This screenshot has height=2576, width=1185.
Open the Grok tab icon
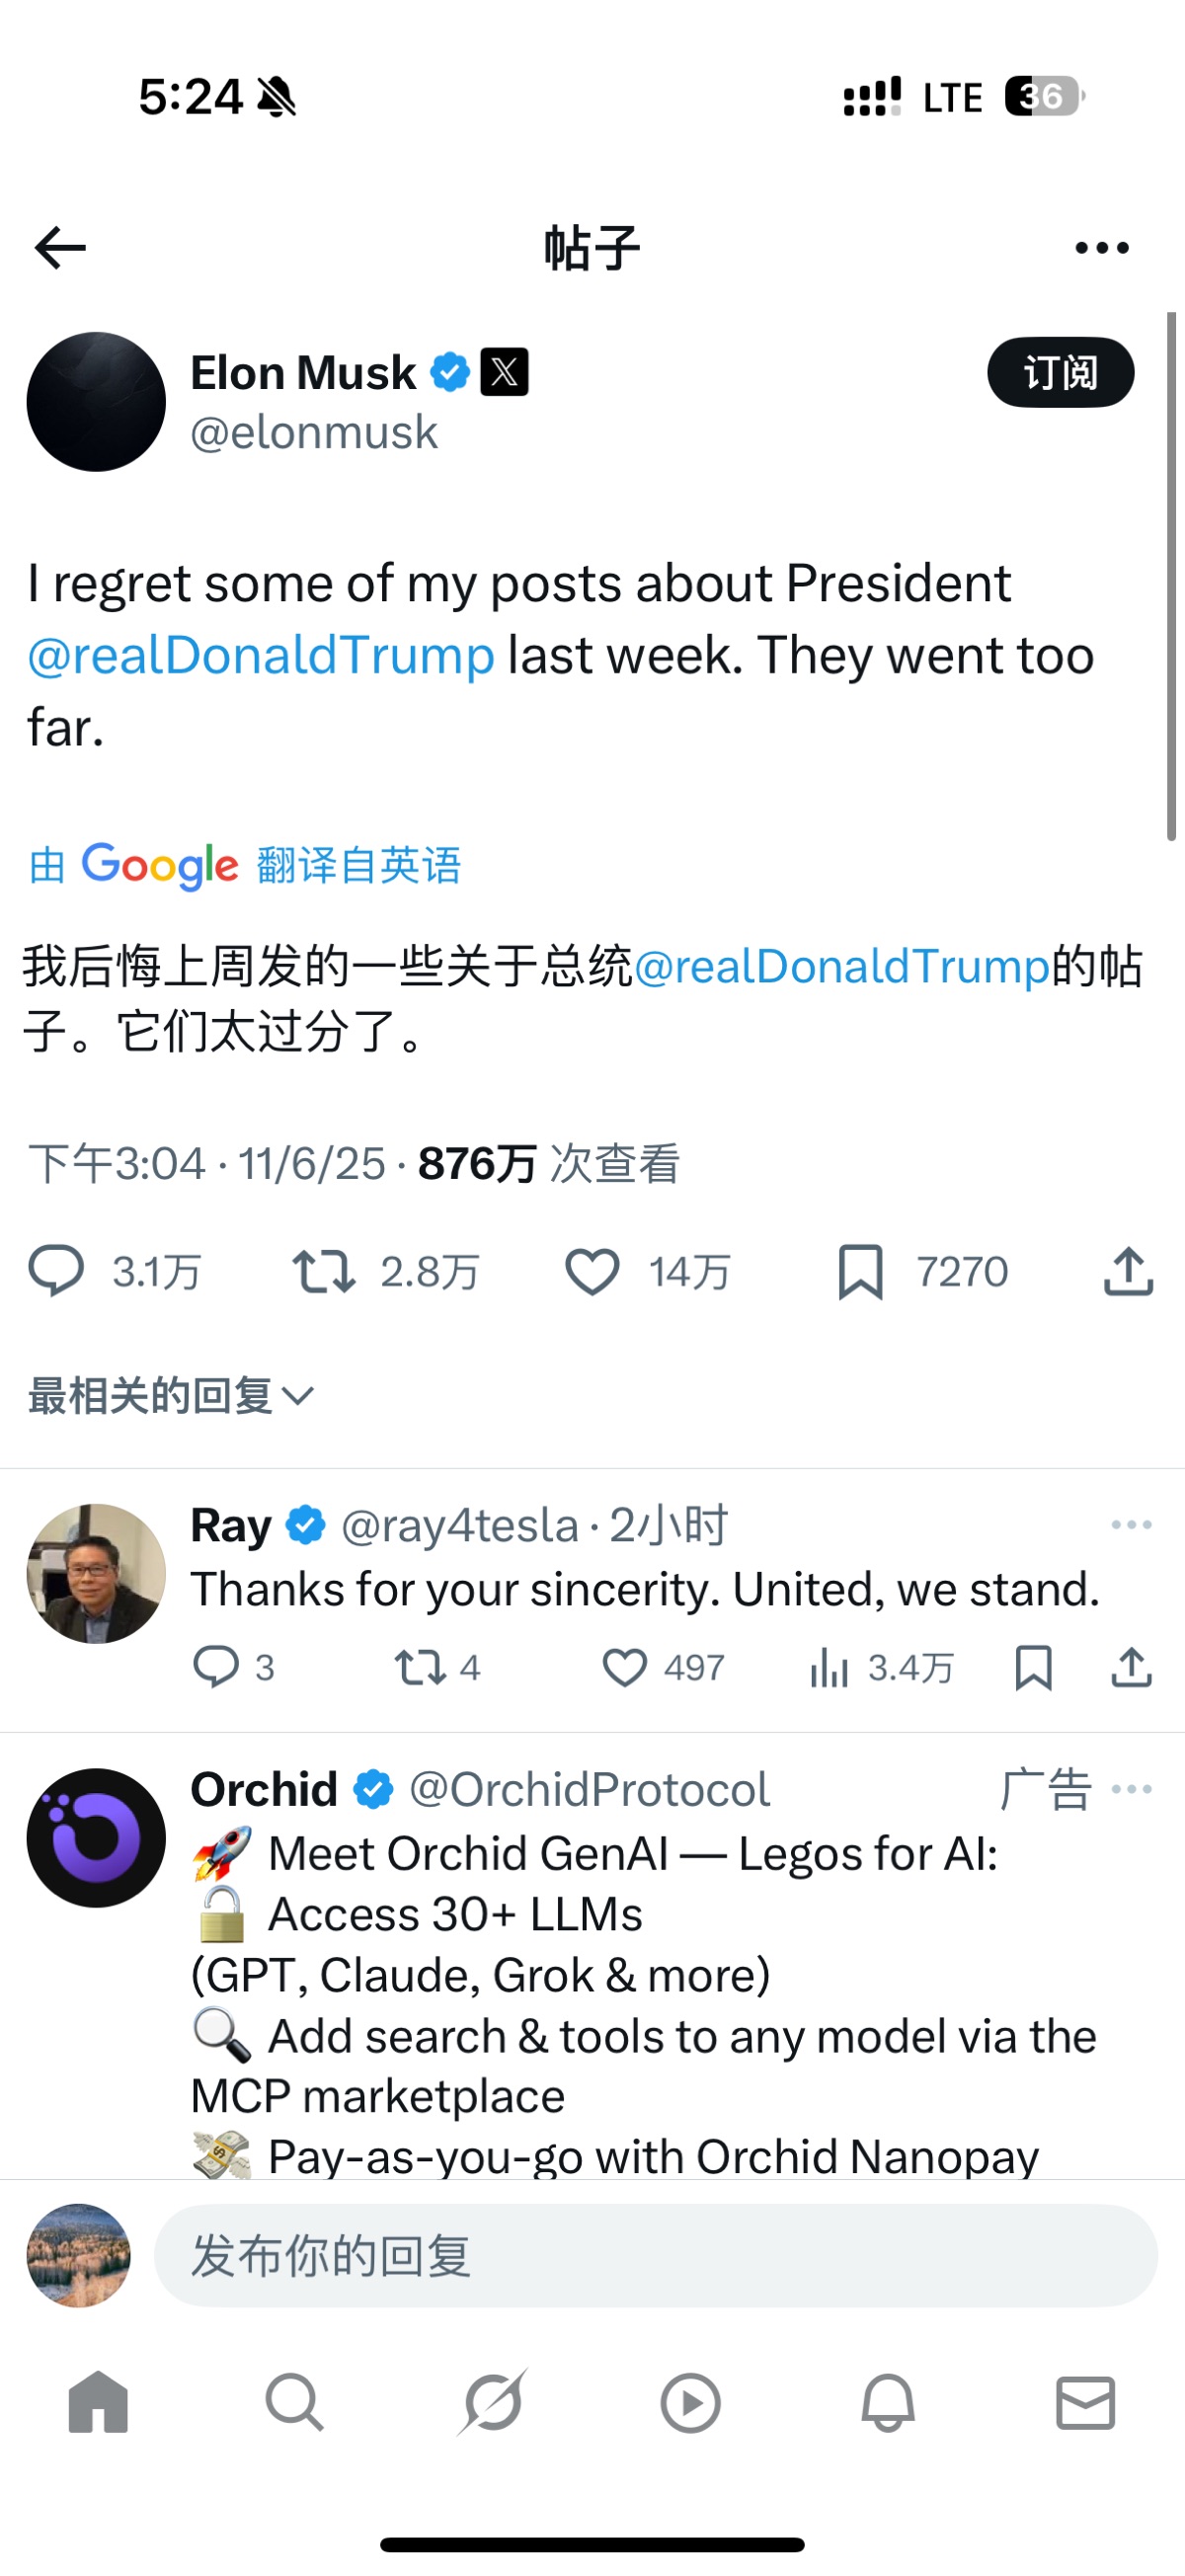(x=492, y=2402)
